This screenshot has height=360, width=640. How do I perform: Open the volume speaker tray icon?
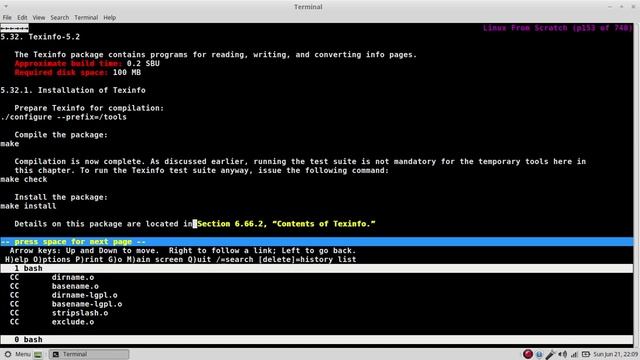click(562, 354)
